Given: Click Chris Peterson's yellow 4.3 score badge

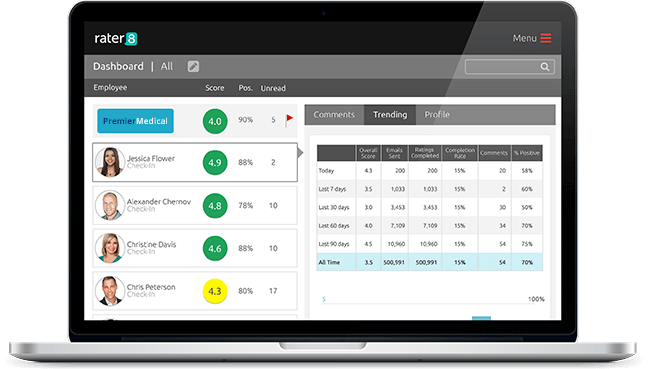Looking at the screenshot, I should tap(215, 291).
